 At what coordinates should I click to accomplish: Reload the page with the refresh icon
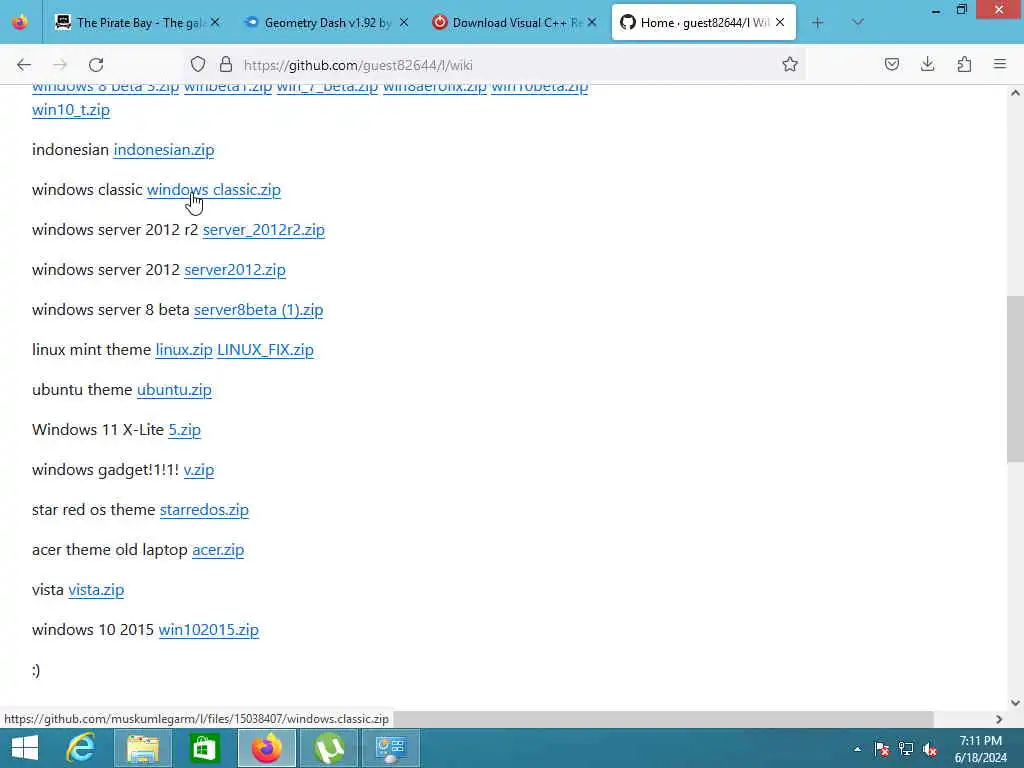(x=96, y=65)
